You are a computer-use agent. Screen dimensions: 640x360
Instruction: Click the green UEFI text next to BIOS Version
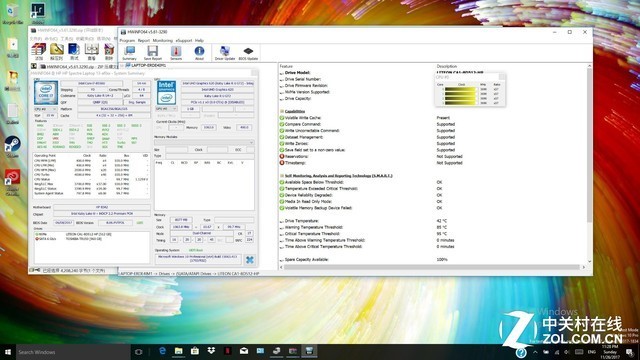point(140,223)
